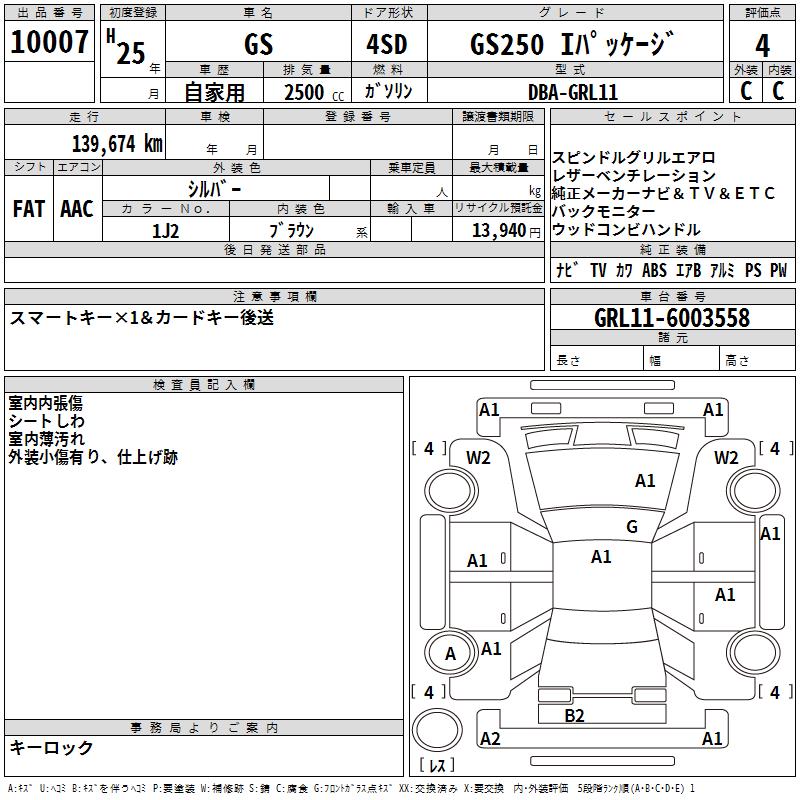This screenshot has height=800, width=800.
Task: Click the 注意事項欄 section header
Action: [x=274, y=296]
